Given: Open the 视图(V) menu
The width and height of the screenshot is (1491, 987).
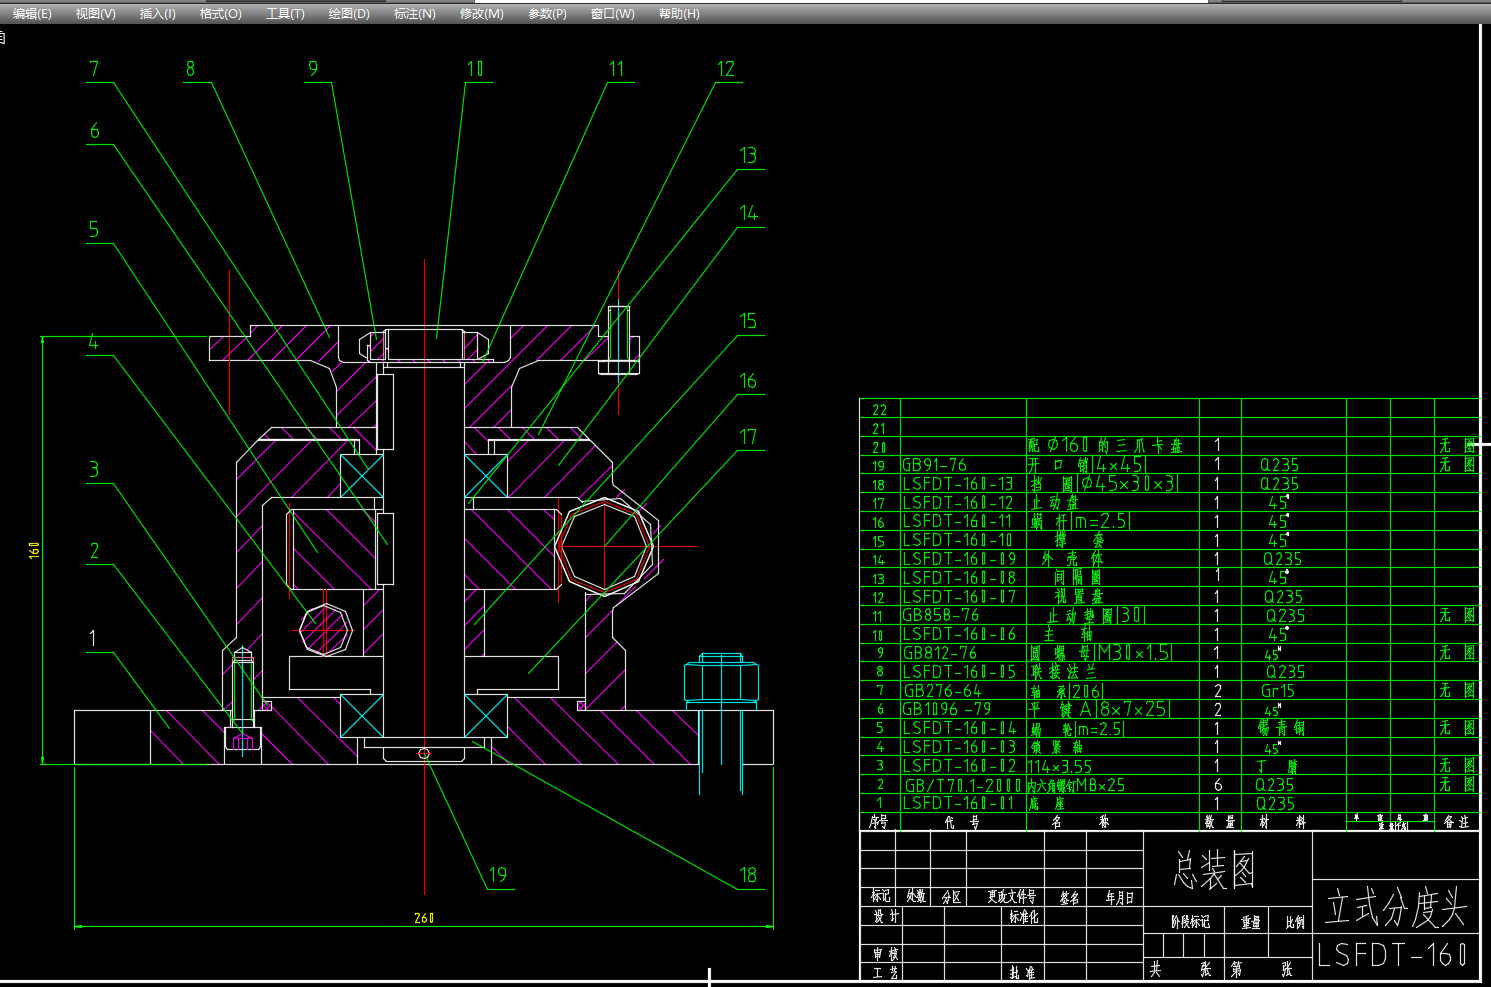Looking at the screenshot, I should 95,14.
